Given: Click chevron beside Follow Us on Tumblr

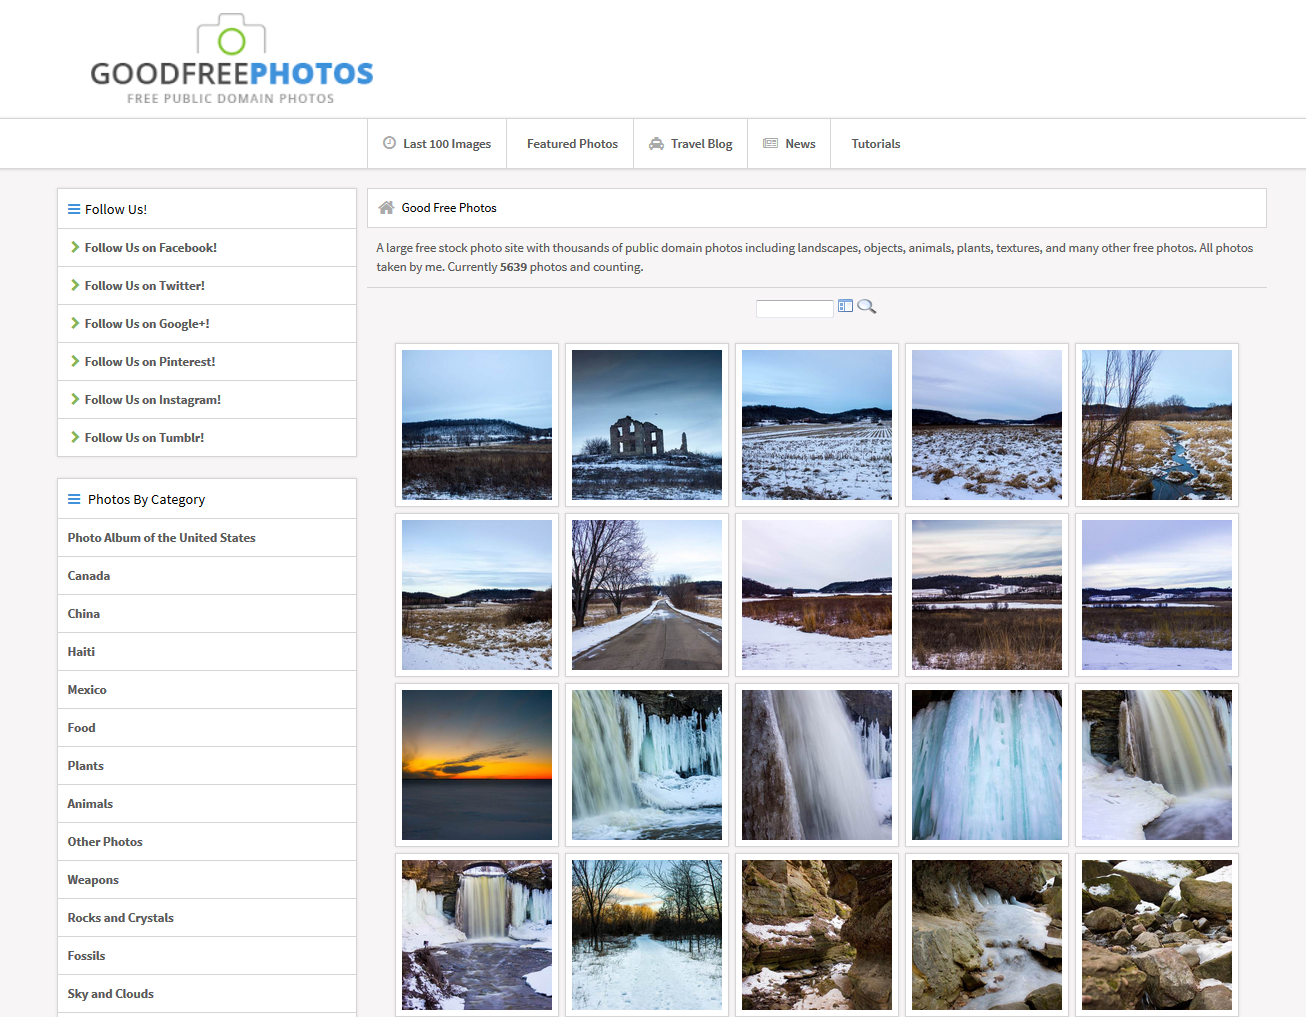Looking at the screenshot, I should pyautogui.click(x=75, y=437).
